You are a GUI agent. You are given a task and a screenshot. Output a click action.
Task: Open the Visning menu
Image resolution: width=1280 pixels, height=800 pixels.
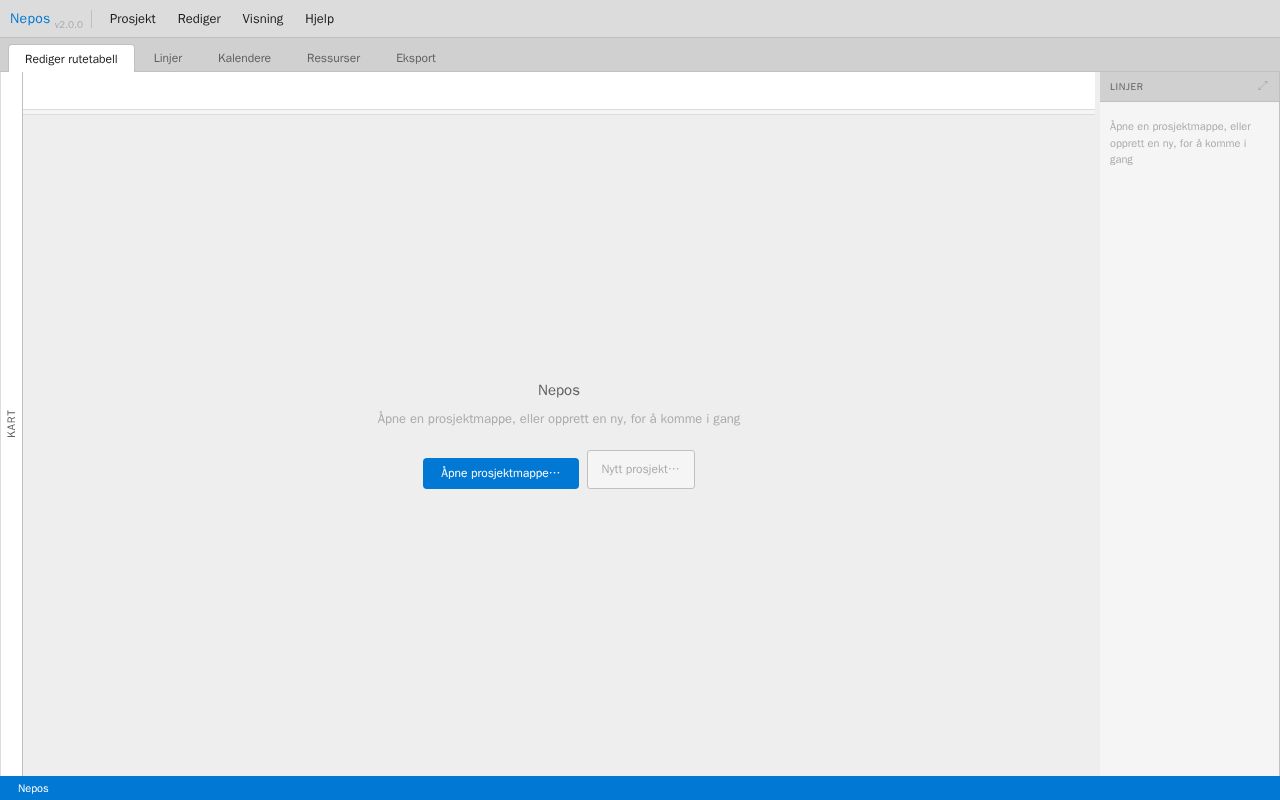click(263, 19)
